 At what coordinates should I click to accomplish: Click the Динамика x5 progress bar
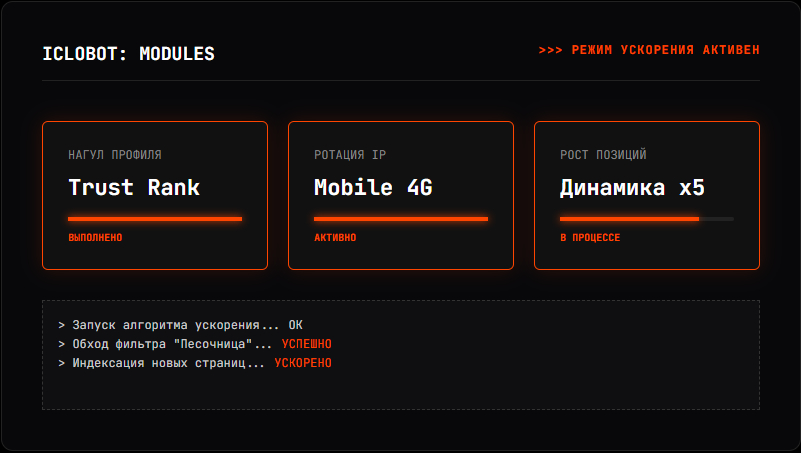tap(646, 218)
